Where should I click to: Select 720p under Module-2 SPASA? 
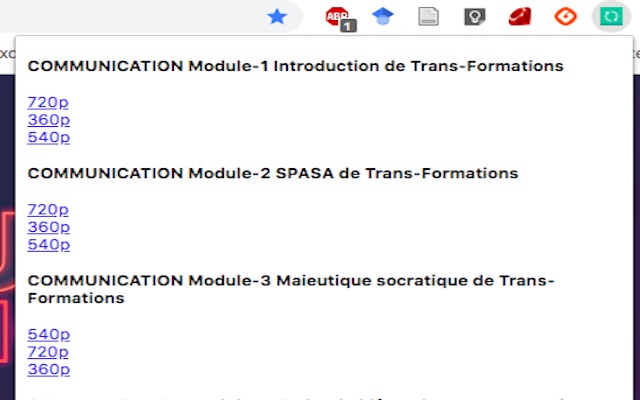click(48, 210)
